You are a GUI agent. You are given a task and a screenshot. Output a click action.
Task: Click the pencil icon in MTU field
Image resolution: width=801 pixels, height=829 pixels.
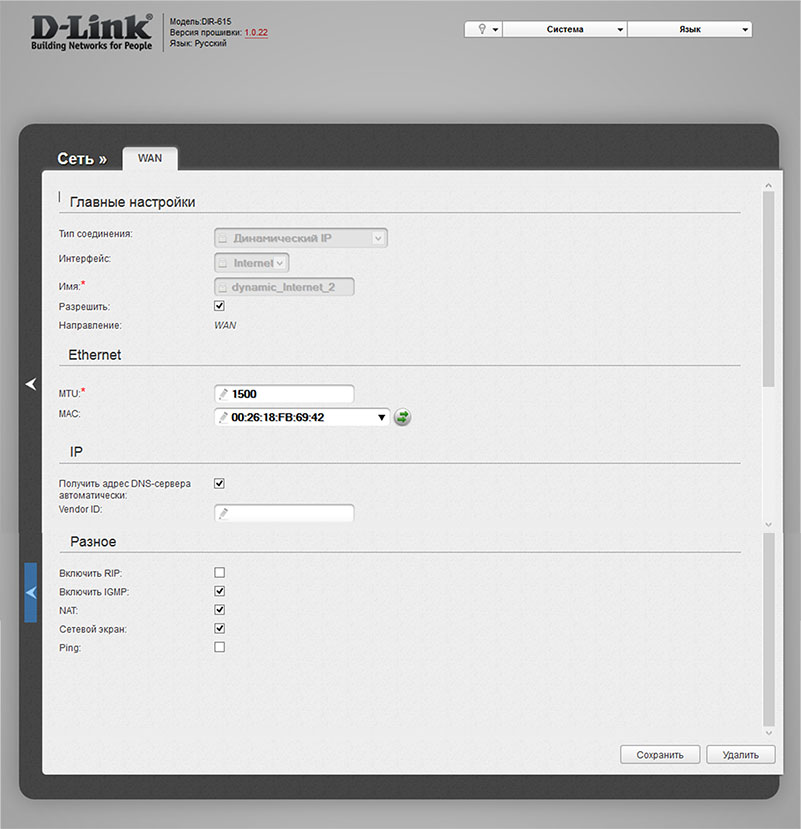coord(224,394)
